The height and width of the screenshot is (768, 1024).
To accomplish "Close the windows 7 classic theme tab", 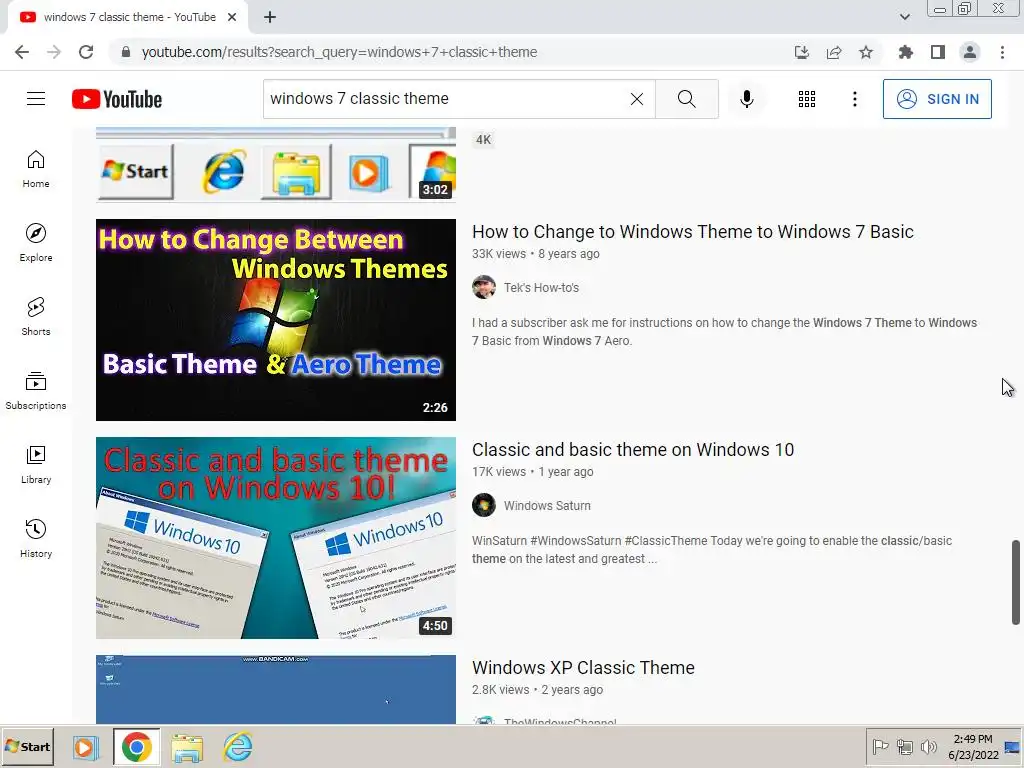I will pos(232,17).
